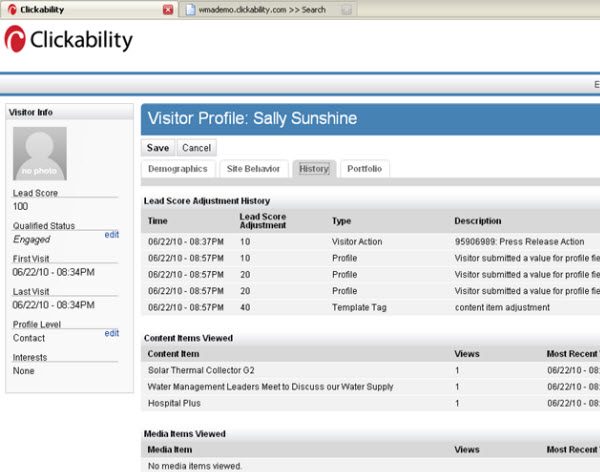The width and height of the screenshot is (600, 472).
Task: Click the page icon on Search tab
Action: point(190,10)
